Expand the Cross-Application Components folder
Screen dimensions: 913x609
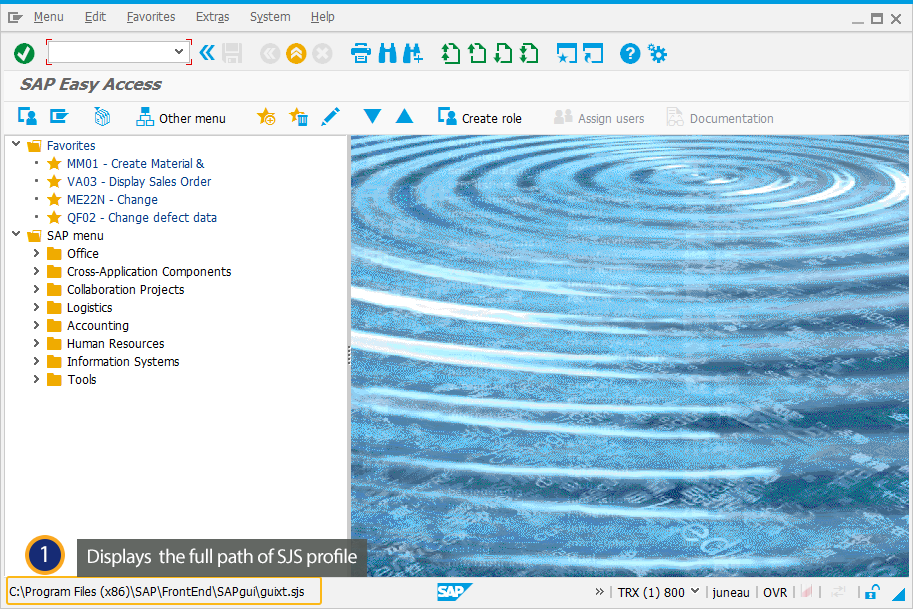point(36,271)
